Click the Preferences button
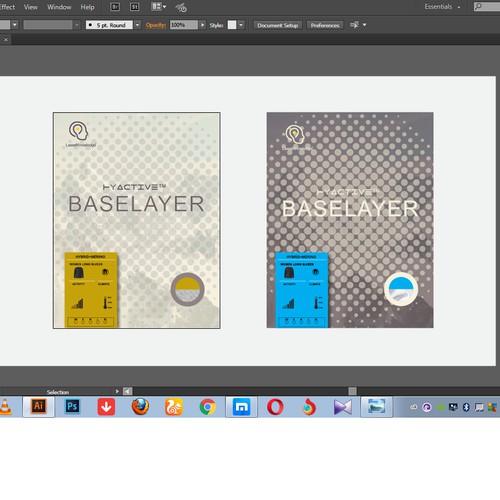 pos(325,25)
